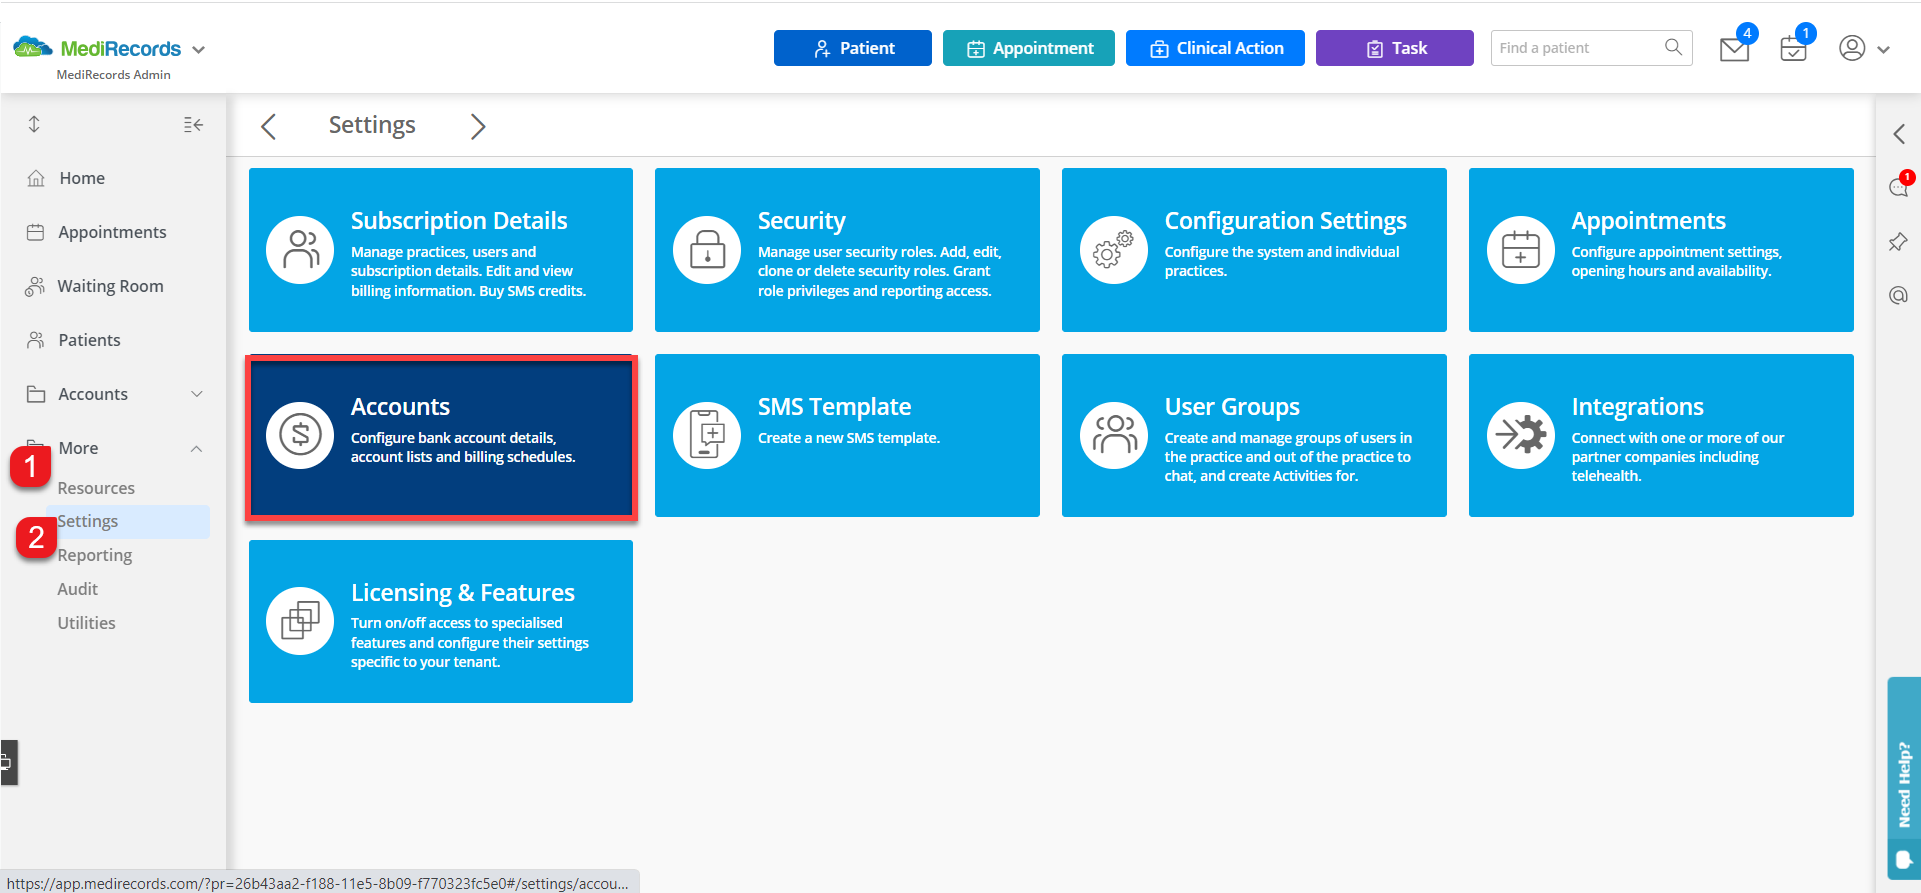Click the Patients person icon in sidebar

tap(36, 340)
